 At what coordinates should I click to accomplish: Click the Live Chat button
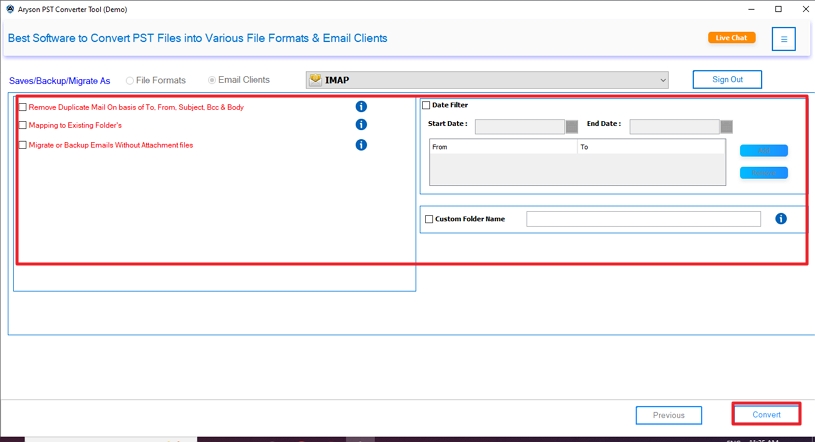tap(731, 37)
